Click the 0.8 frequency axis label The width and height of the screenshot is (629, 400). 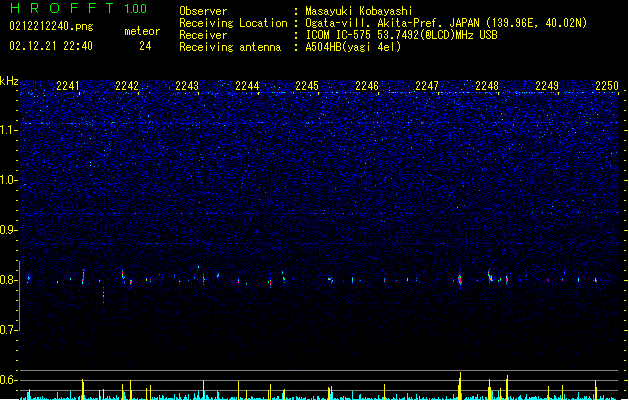[x=8, y=280]
